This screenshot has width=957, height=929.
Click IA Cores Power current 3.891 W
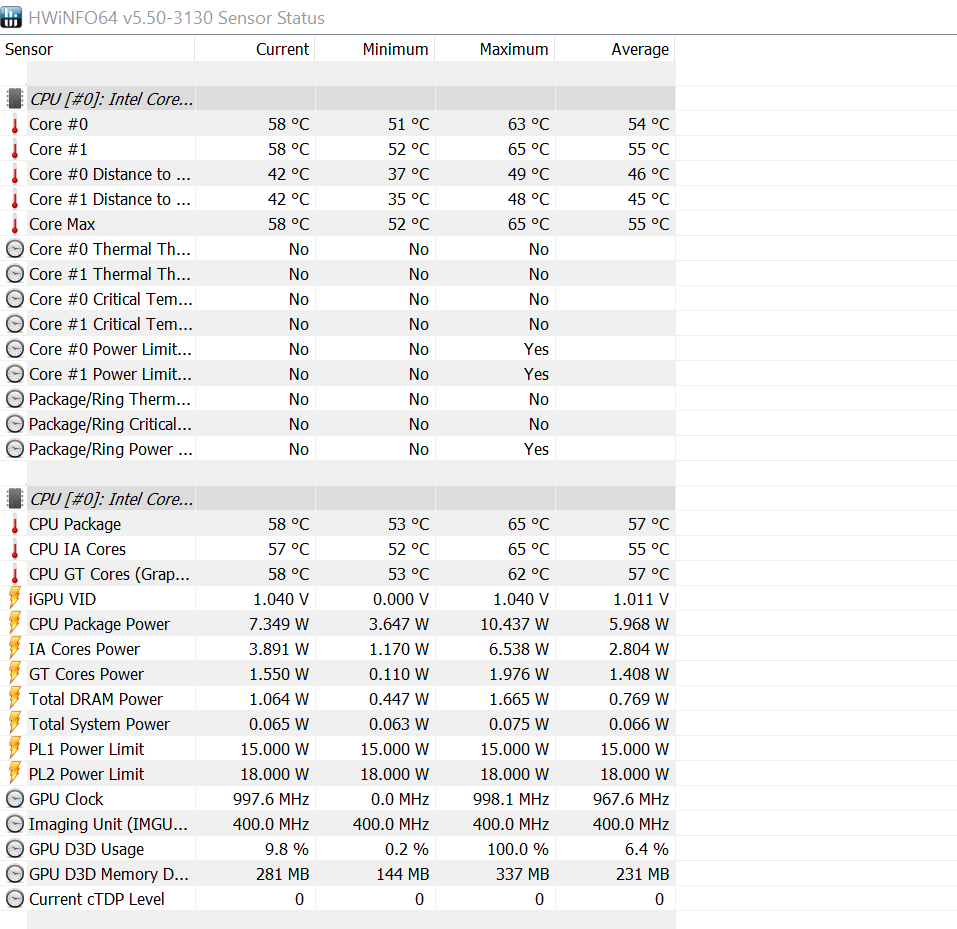(x=278, y=649)
